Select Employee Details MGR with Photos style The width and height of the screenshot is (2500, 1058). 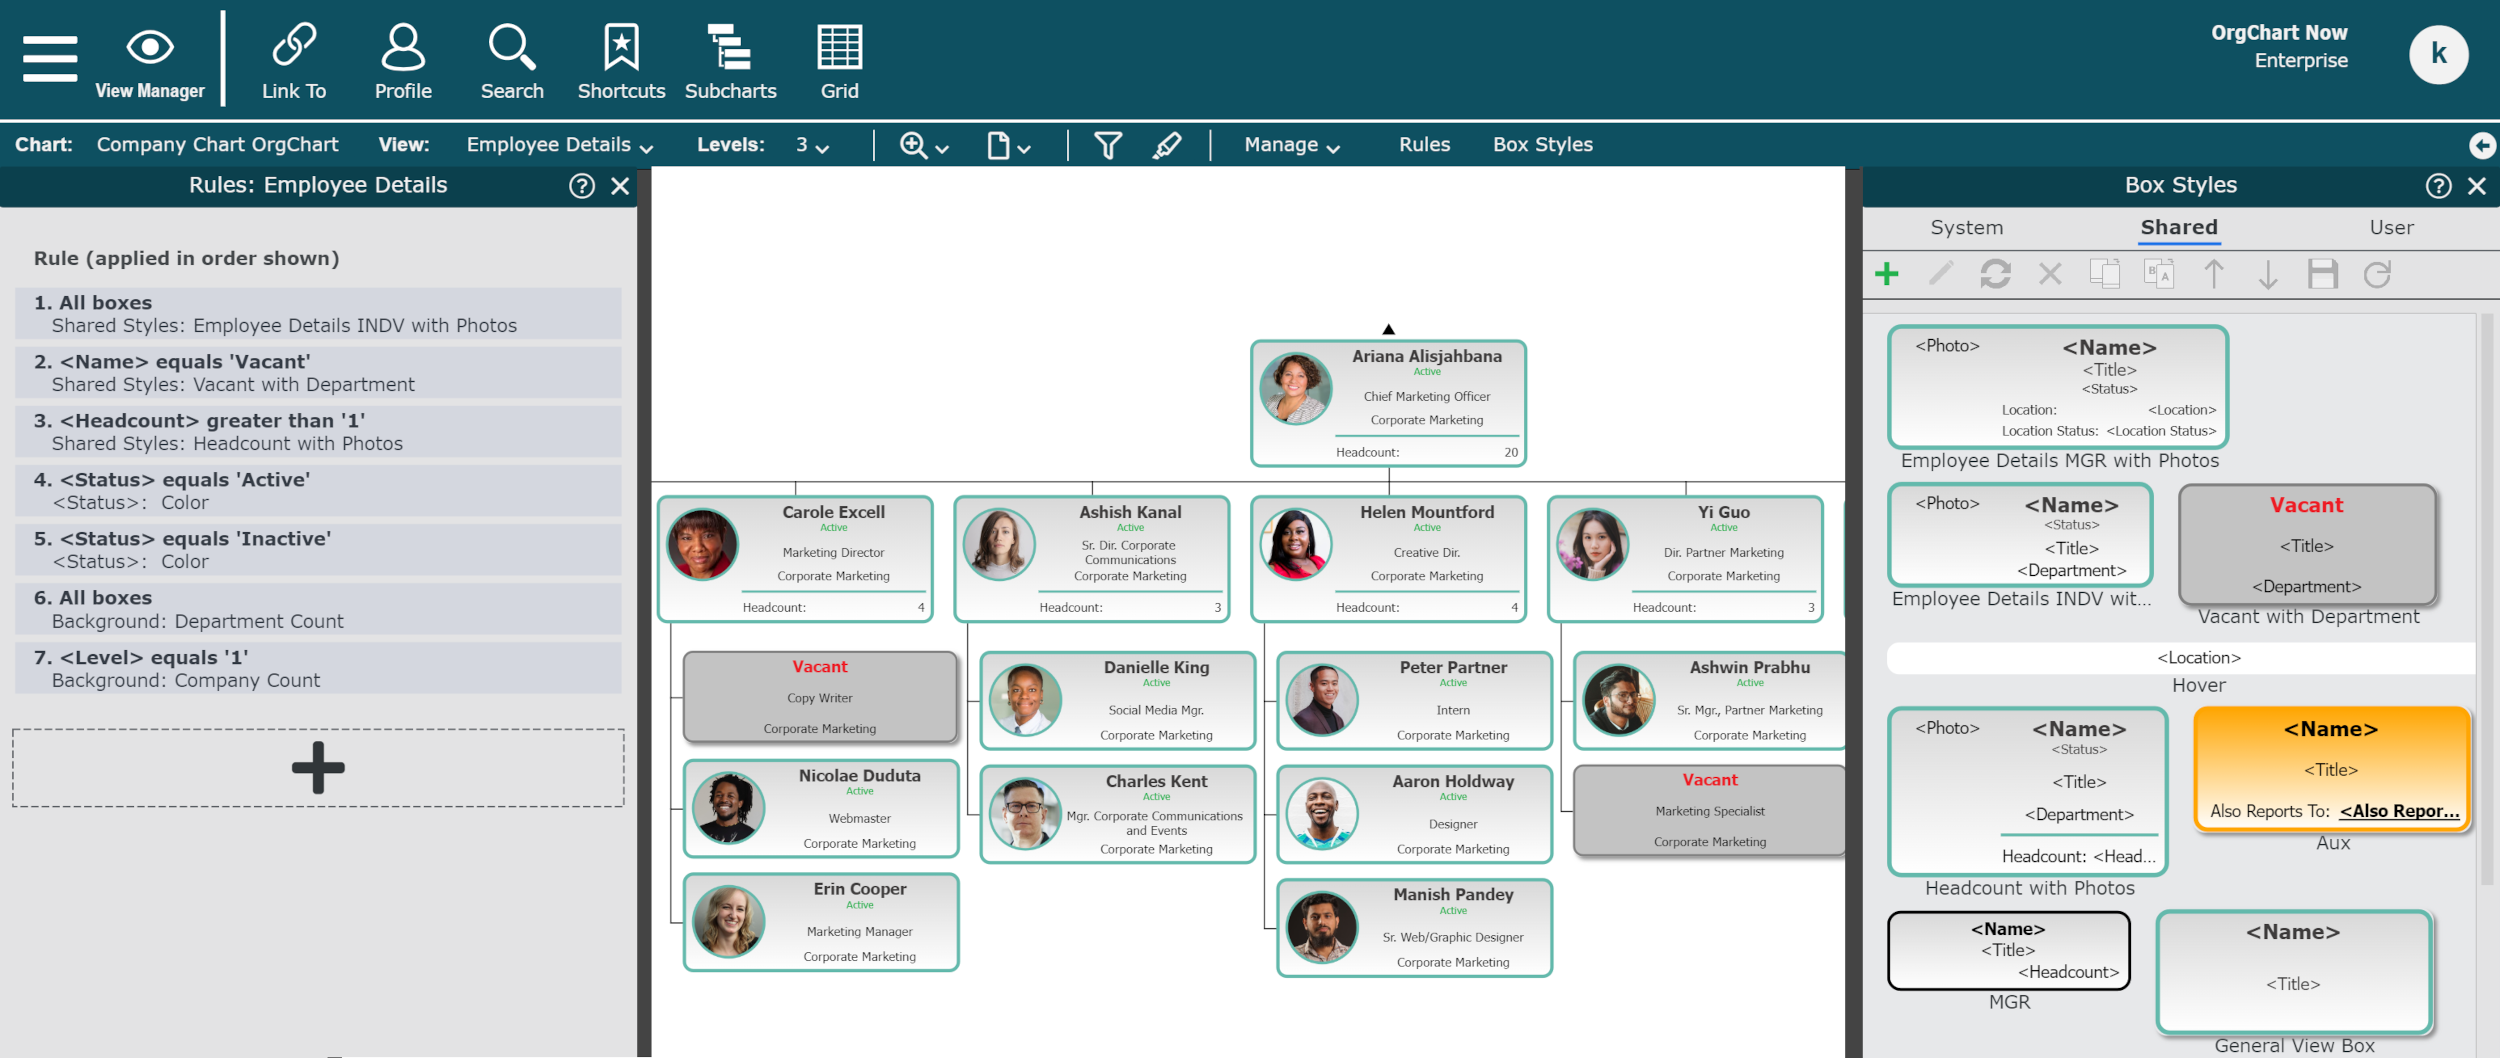2058,387
